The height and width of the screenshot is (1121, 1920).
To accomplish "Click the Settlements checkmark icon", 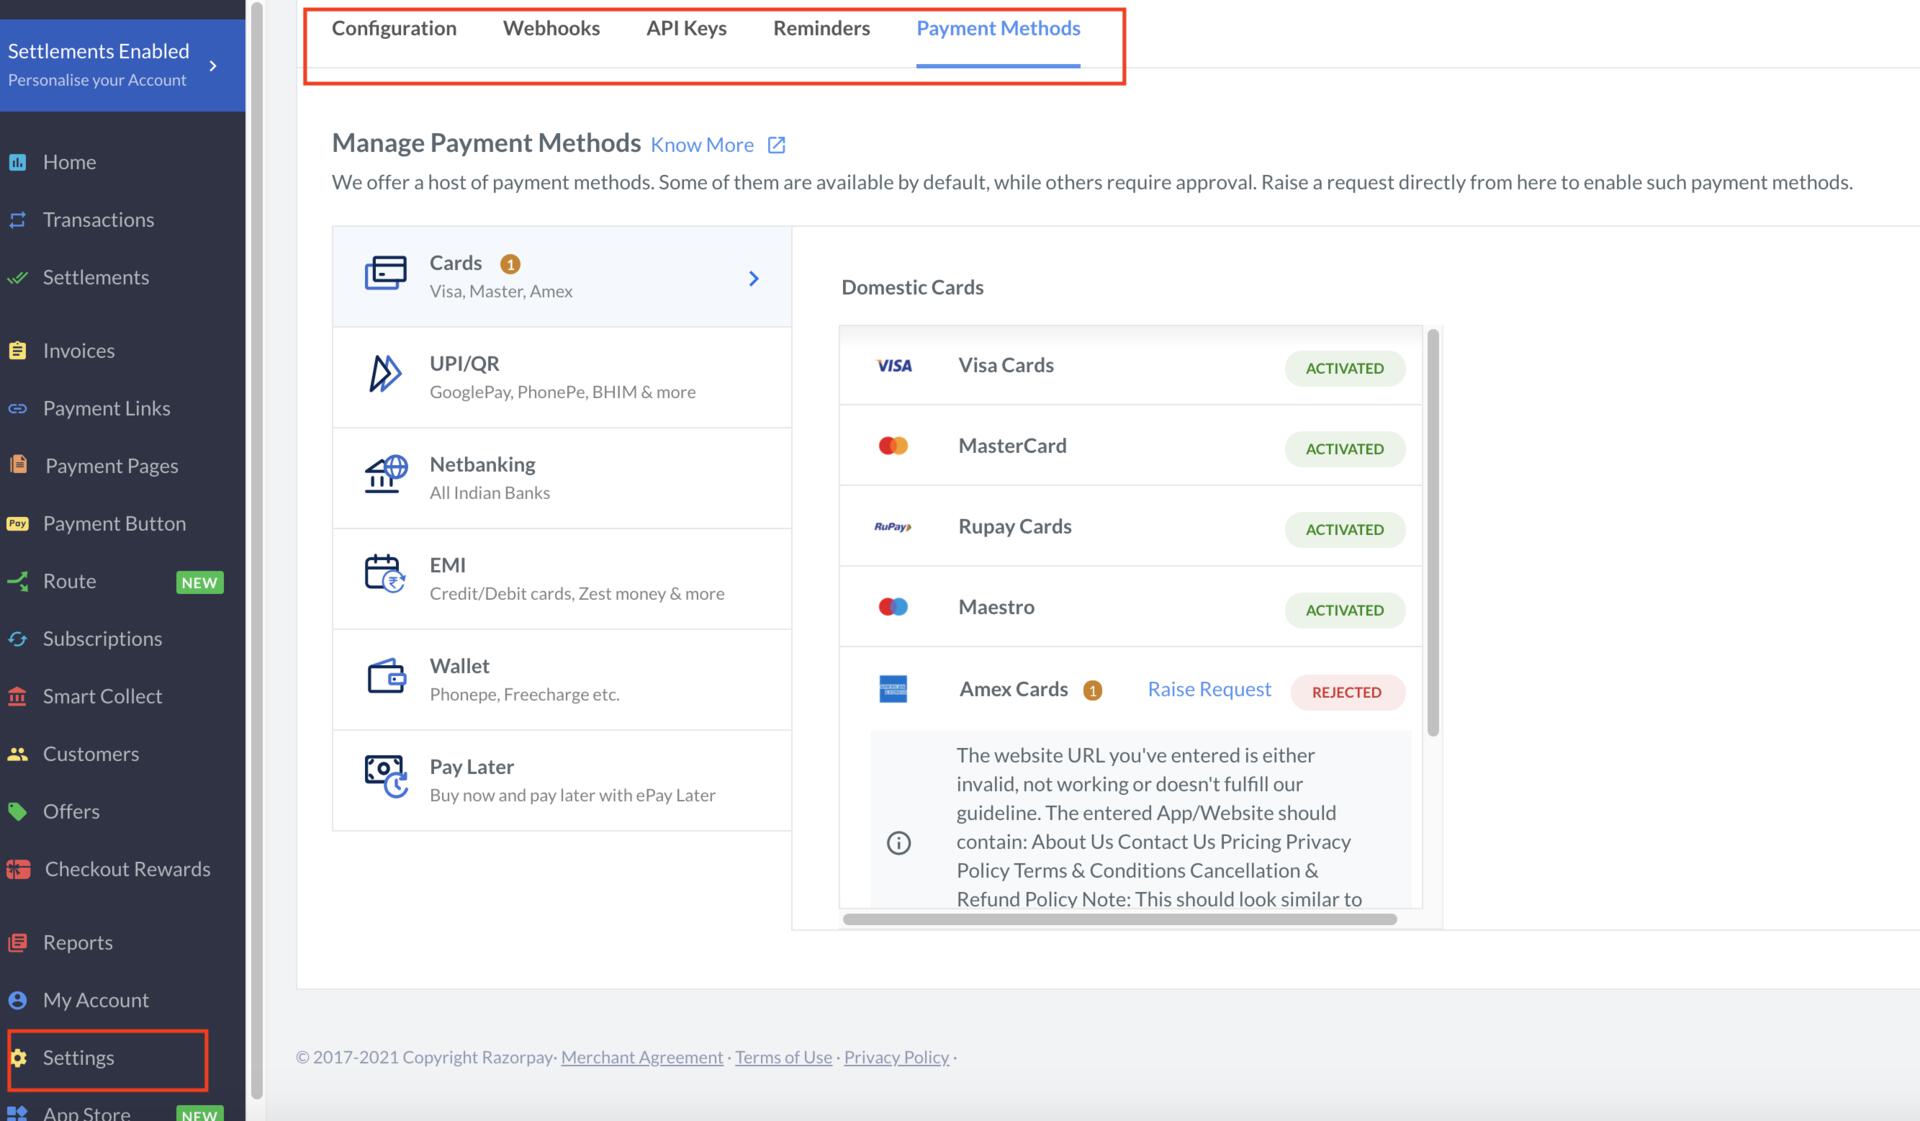I will tap(18, 278).
